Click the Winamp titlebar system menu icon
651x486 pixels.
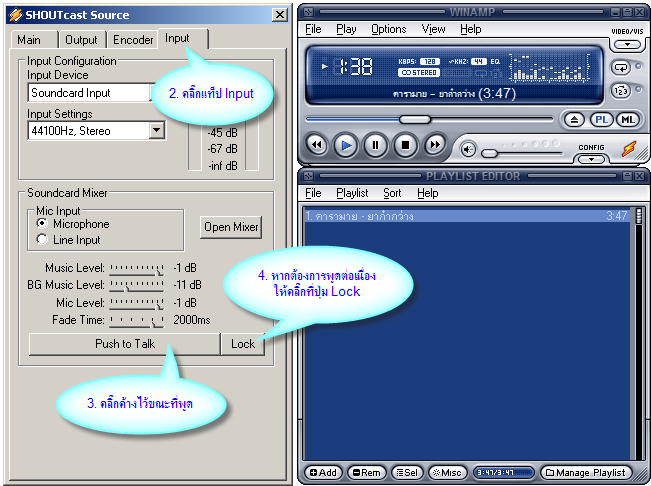[x=309, y=12]
